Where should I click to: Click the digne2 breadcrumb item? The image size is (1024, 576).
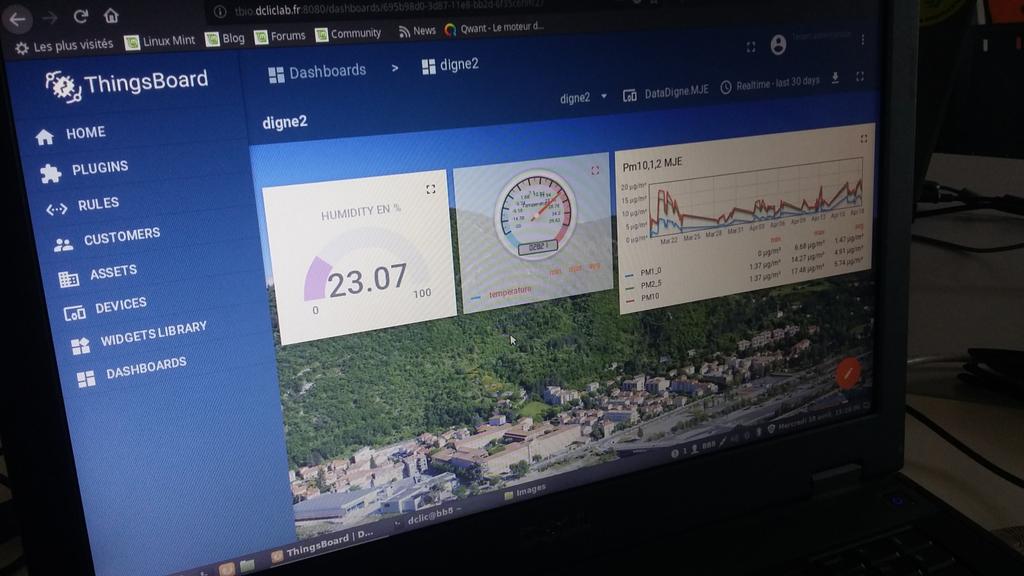[x=451, y=65]
